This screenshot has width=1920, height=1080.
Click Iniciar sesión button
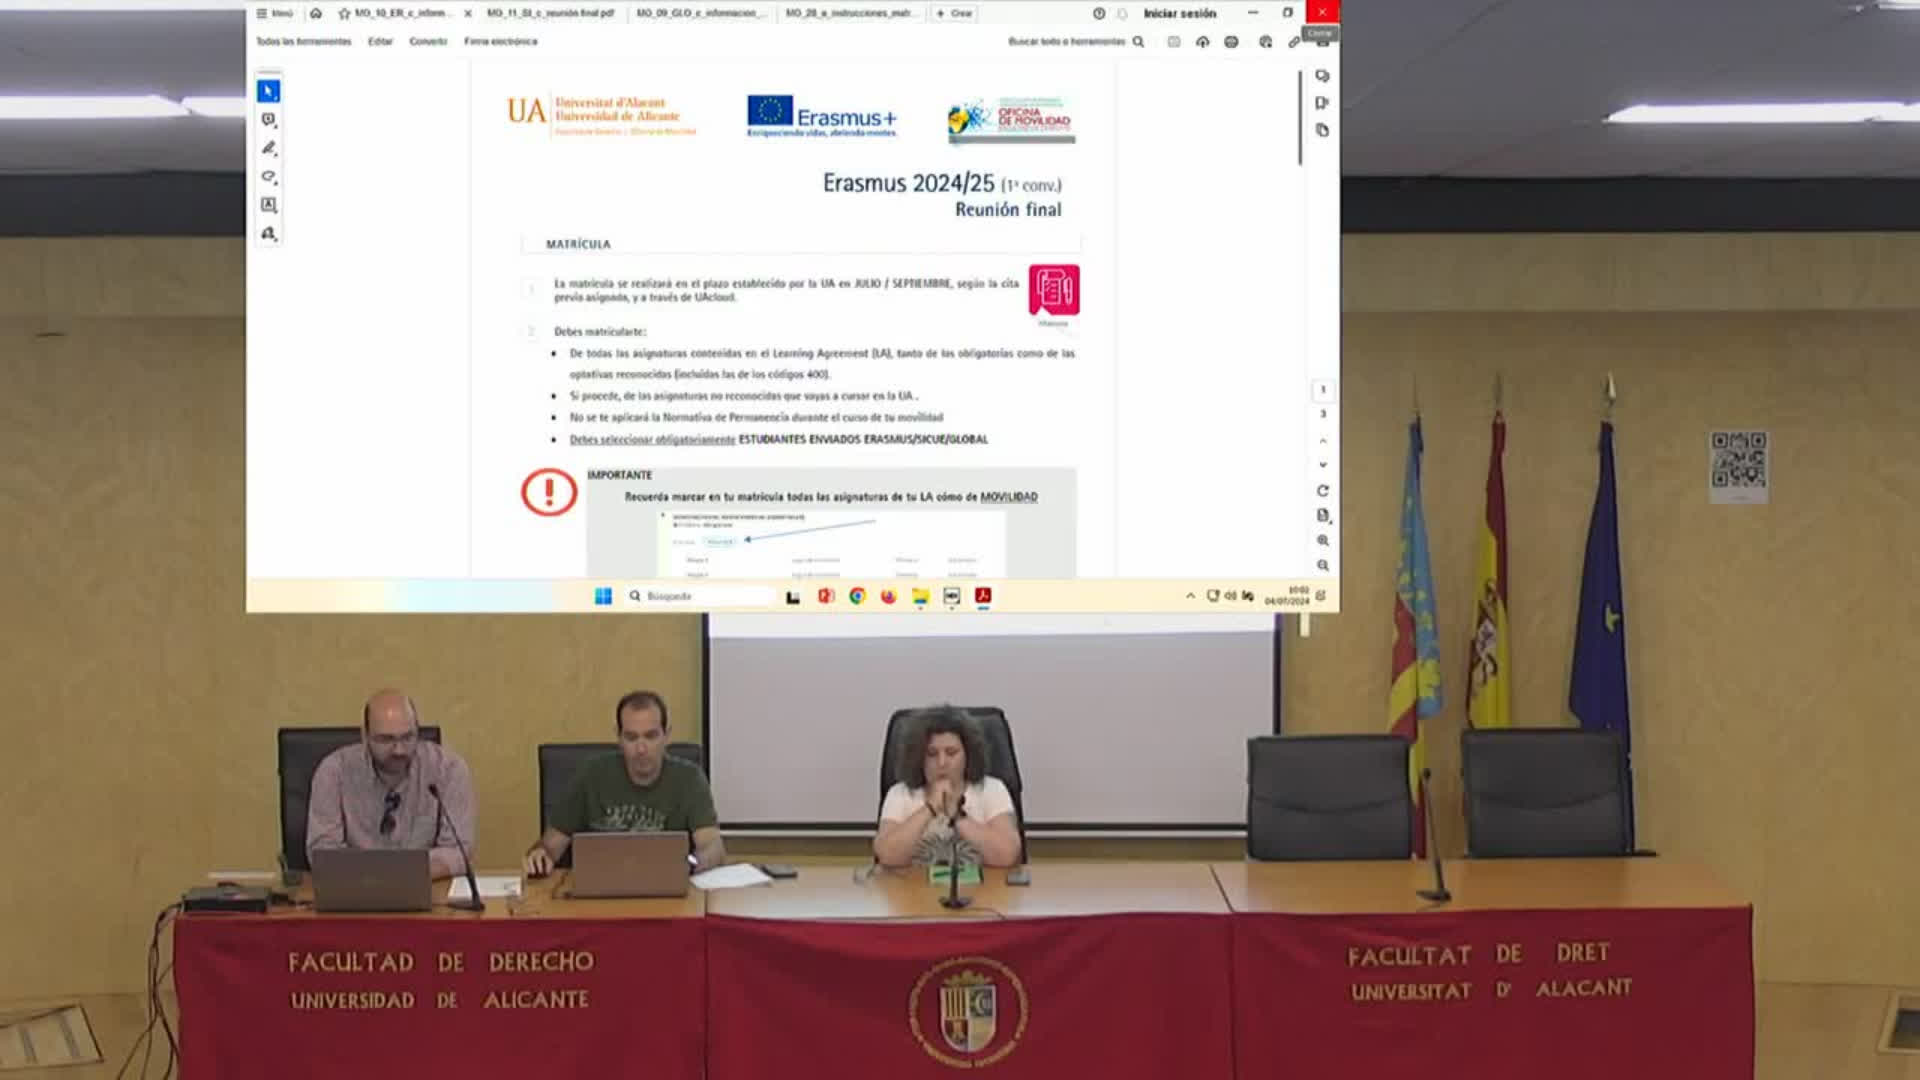pyautogui.click(x=1180, y=13)
